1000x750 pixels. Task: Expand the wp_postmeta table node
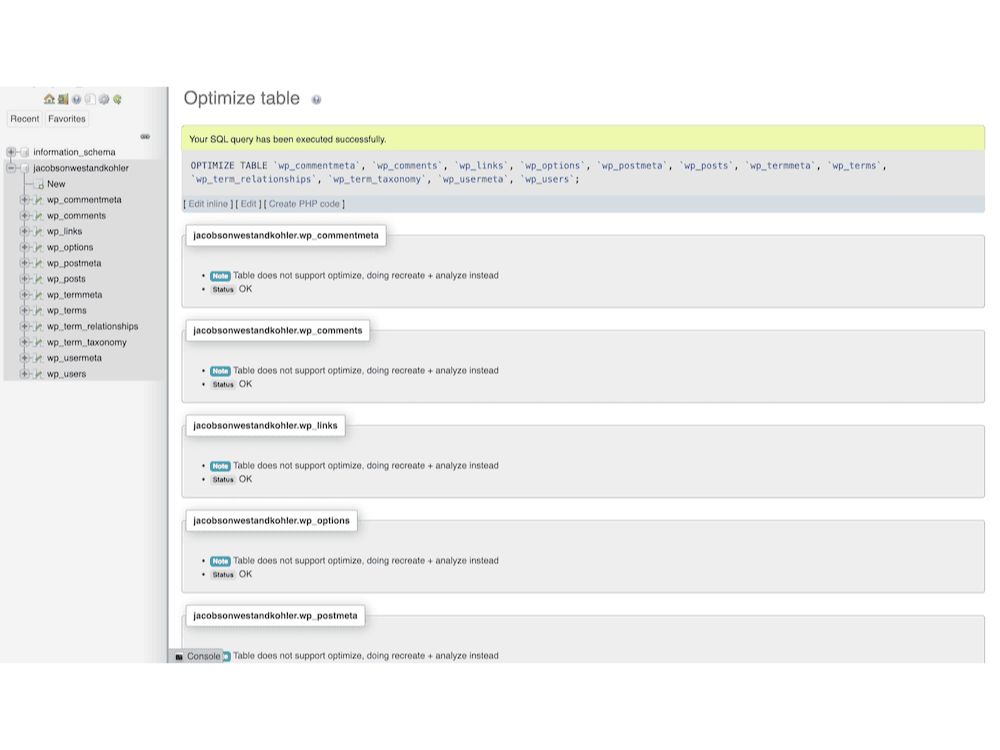(24, 263)
